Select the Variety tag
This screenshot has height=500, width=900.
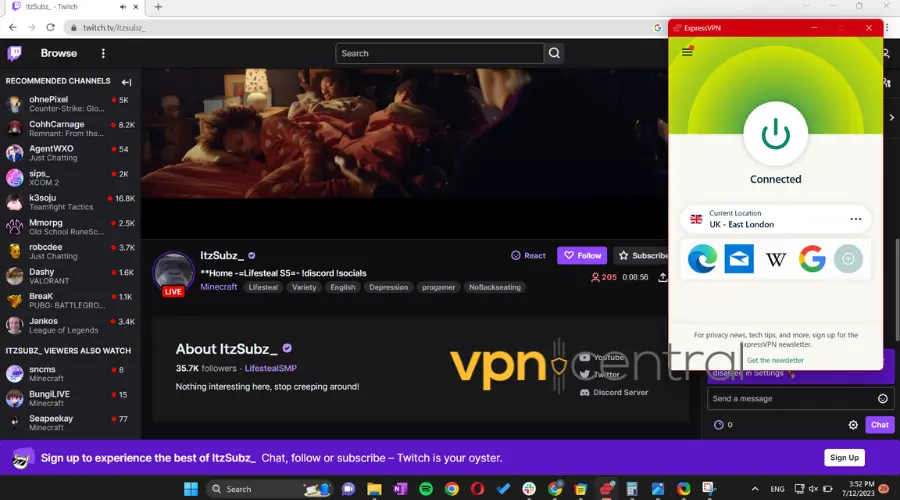tap(304, 288)
